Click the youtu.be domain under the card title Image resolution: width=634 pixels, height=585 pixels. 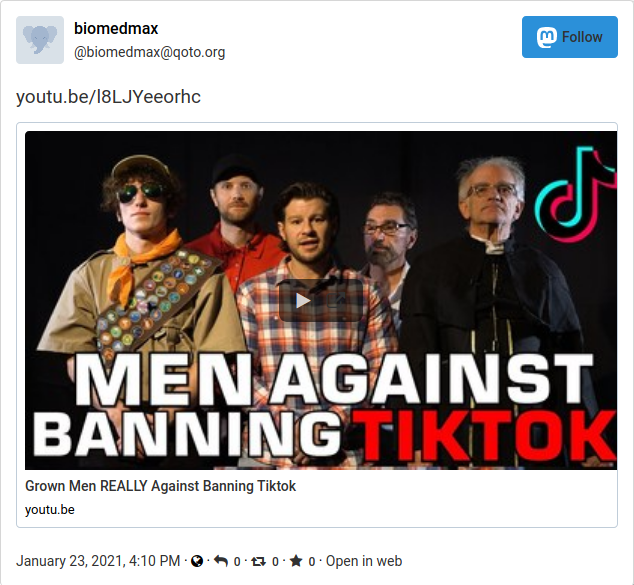(50, 509)
